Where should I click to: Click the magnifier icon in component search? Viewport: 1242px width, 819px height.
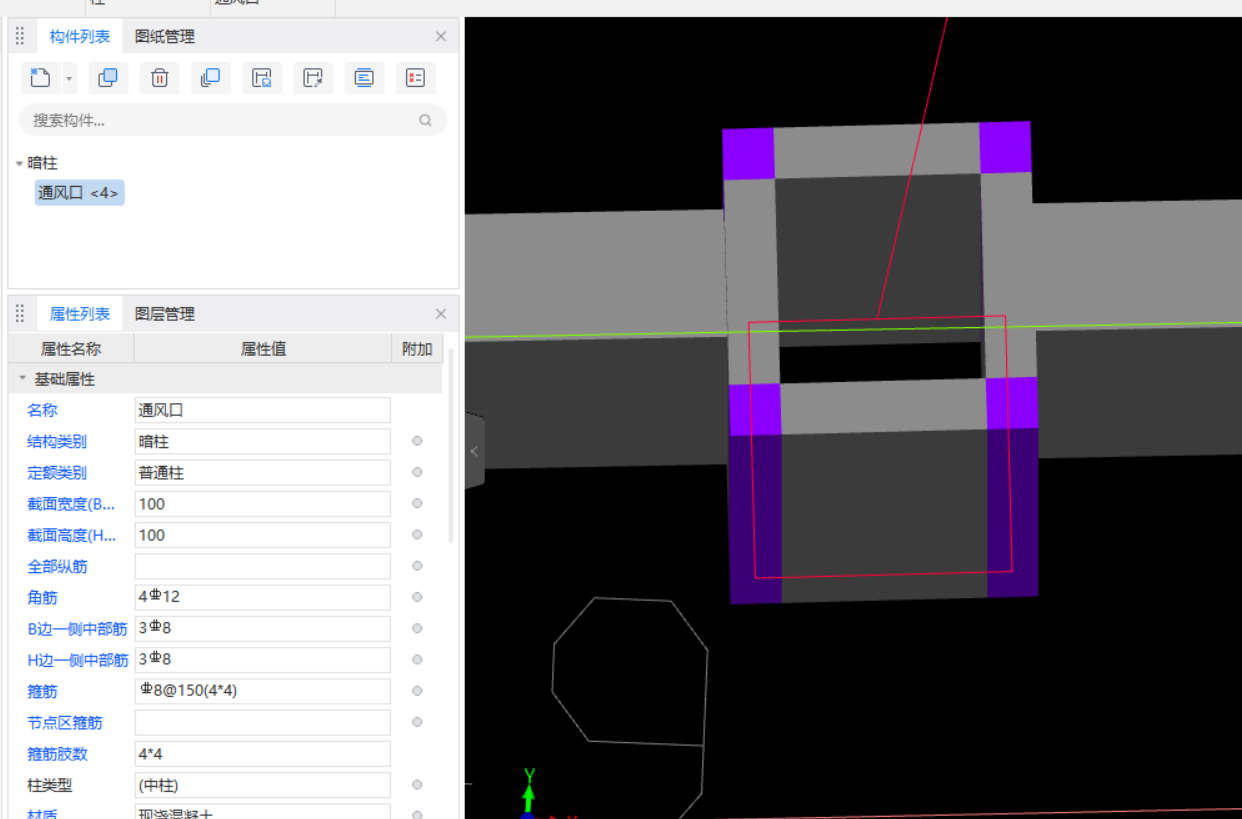click(425, 120)
